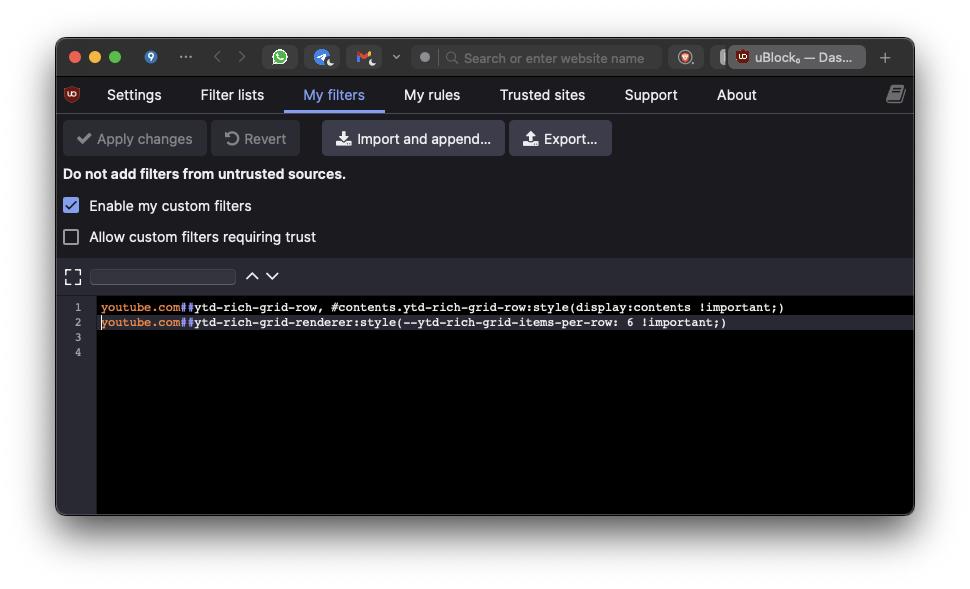Click the down chevron to find next match

[271, 276]
